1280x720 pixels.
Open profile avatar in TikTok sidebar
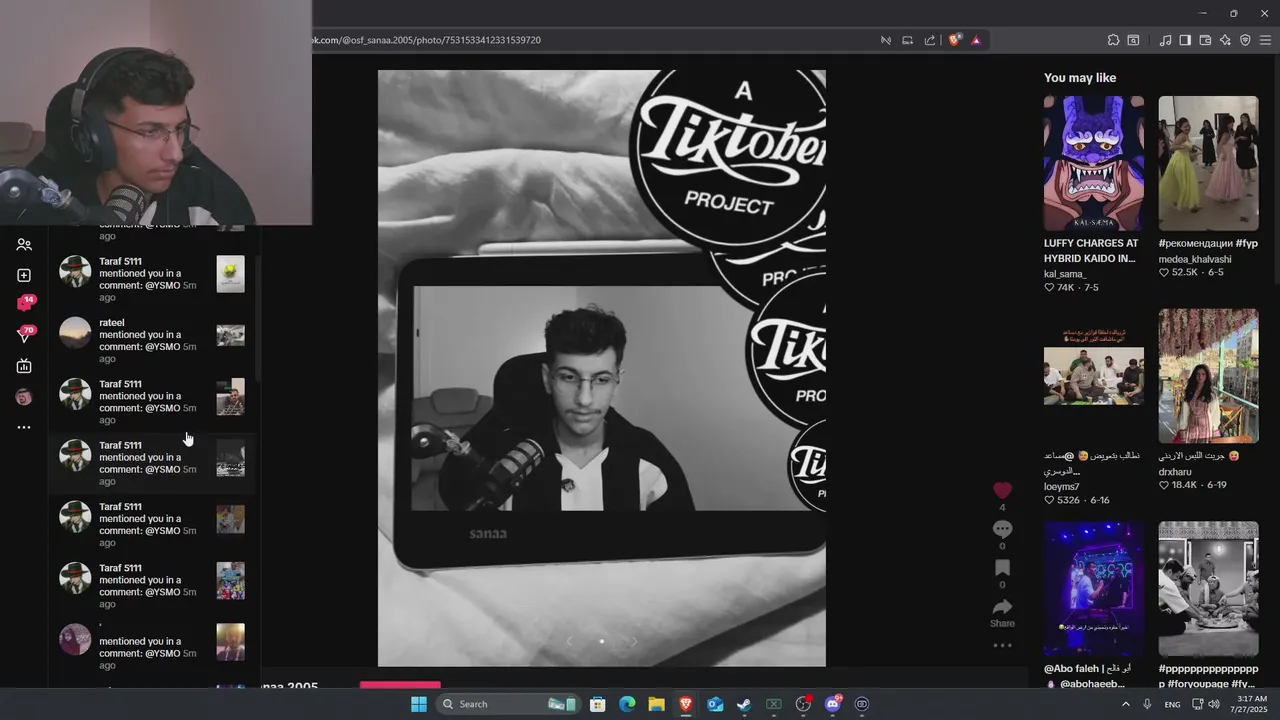[24, 397]
